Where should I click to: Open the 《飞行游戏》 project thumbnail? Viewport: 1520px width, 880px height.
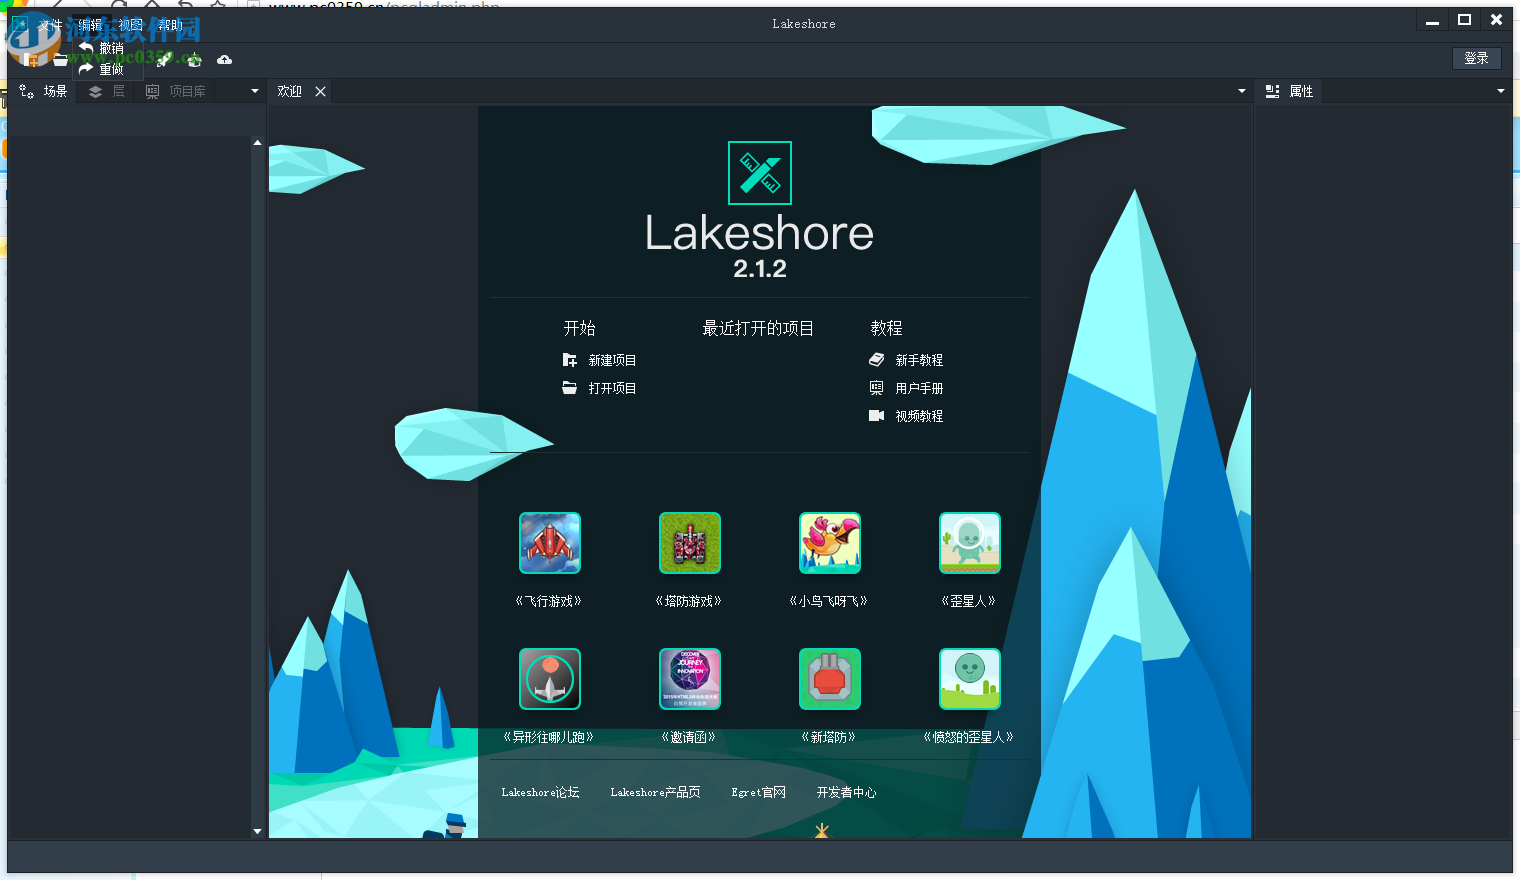pyautogui.click(x=549, y=543)
